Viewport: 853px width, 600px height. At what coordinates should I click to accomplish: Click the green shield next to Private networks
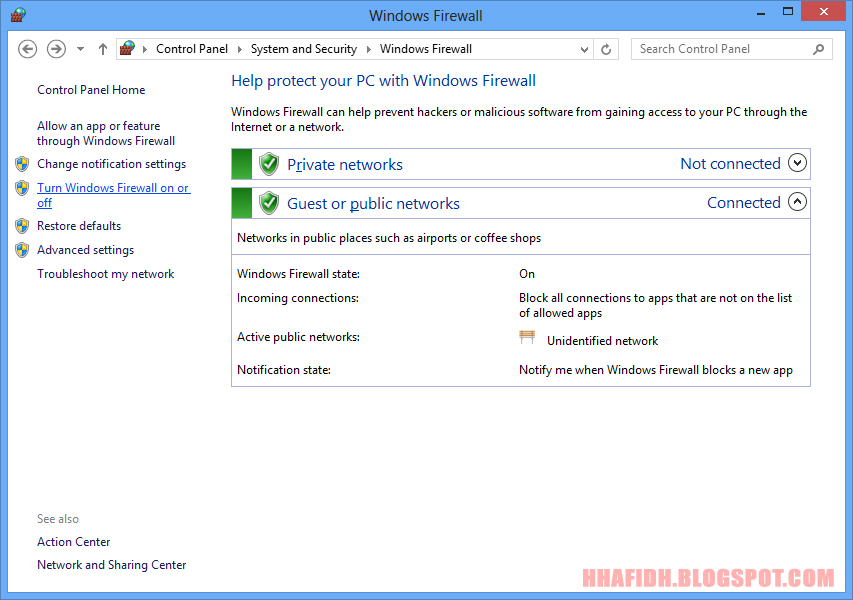tap(268, 164)
